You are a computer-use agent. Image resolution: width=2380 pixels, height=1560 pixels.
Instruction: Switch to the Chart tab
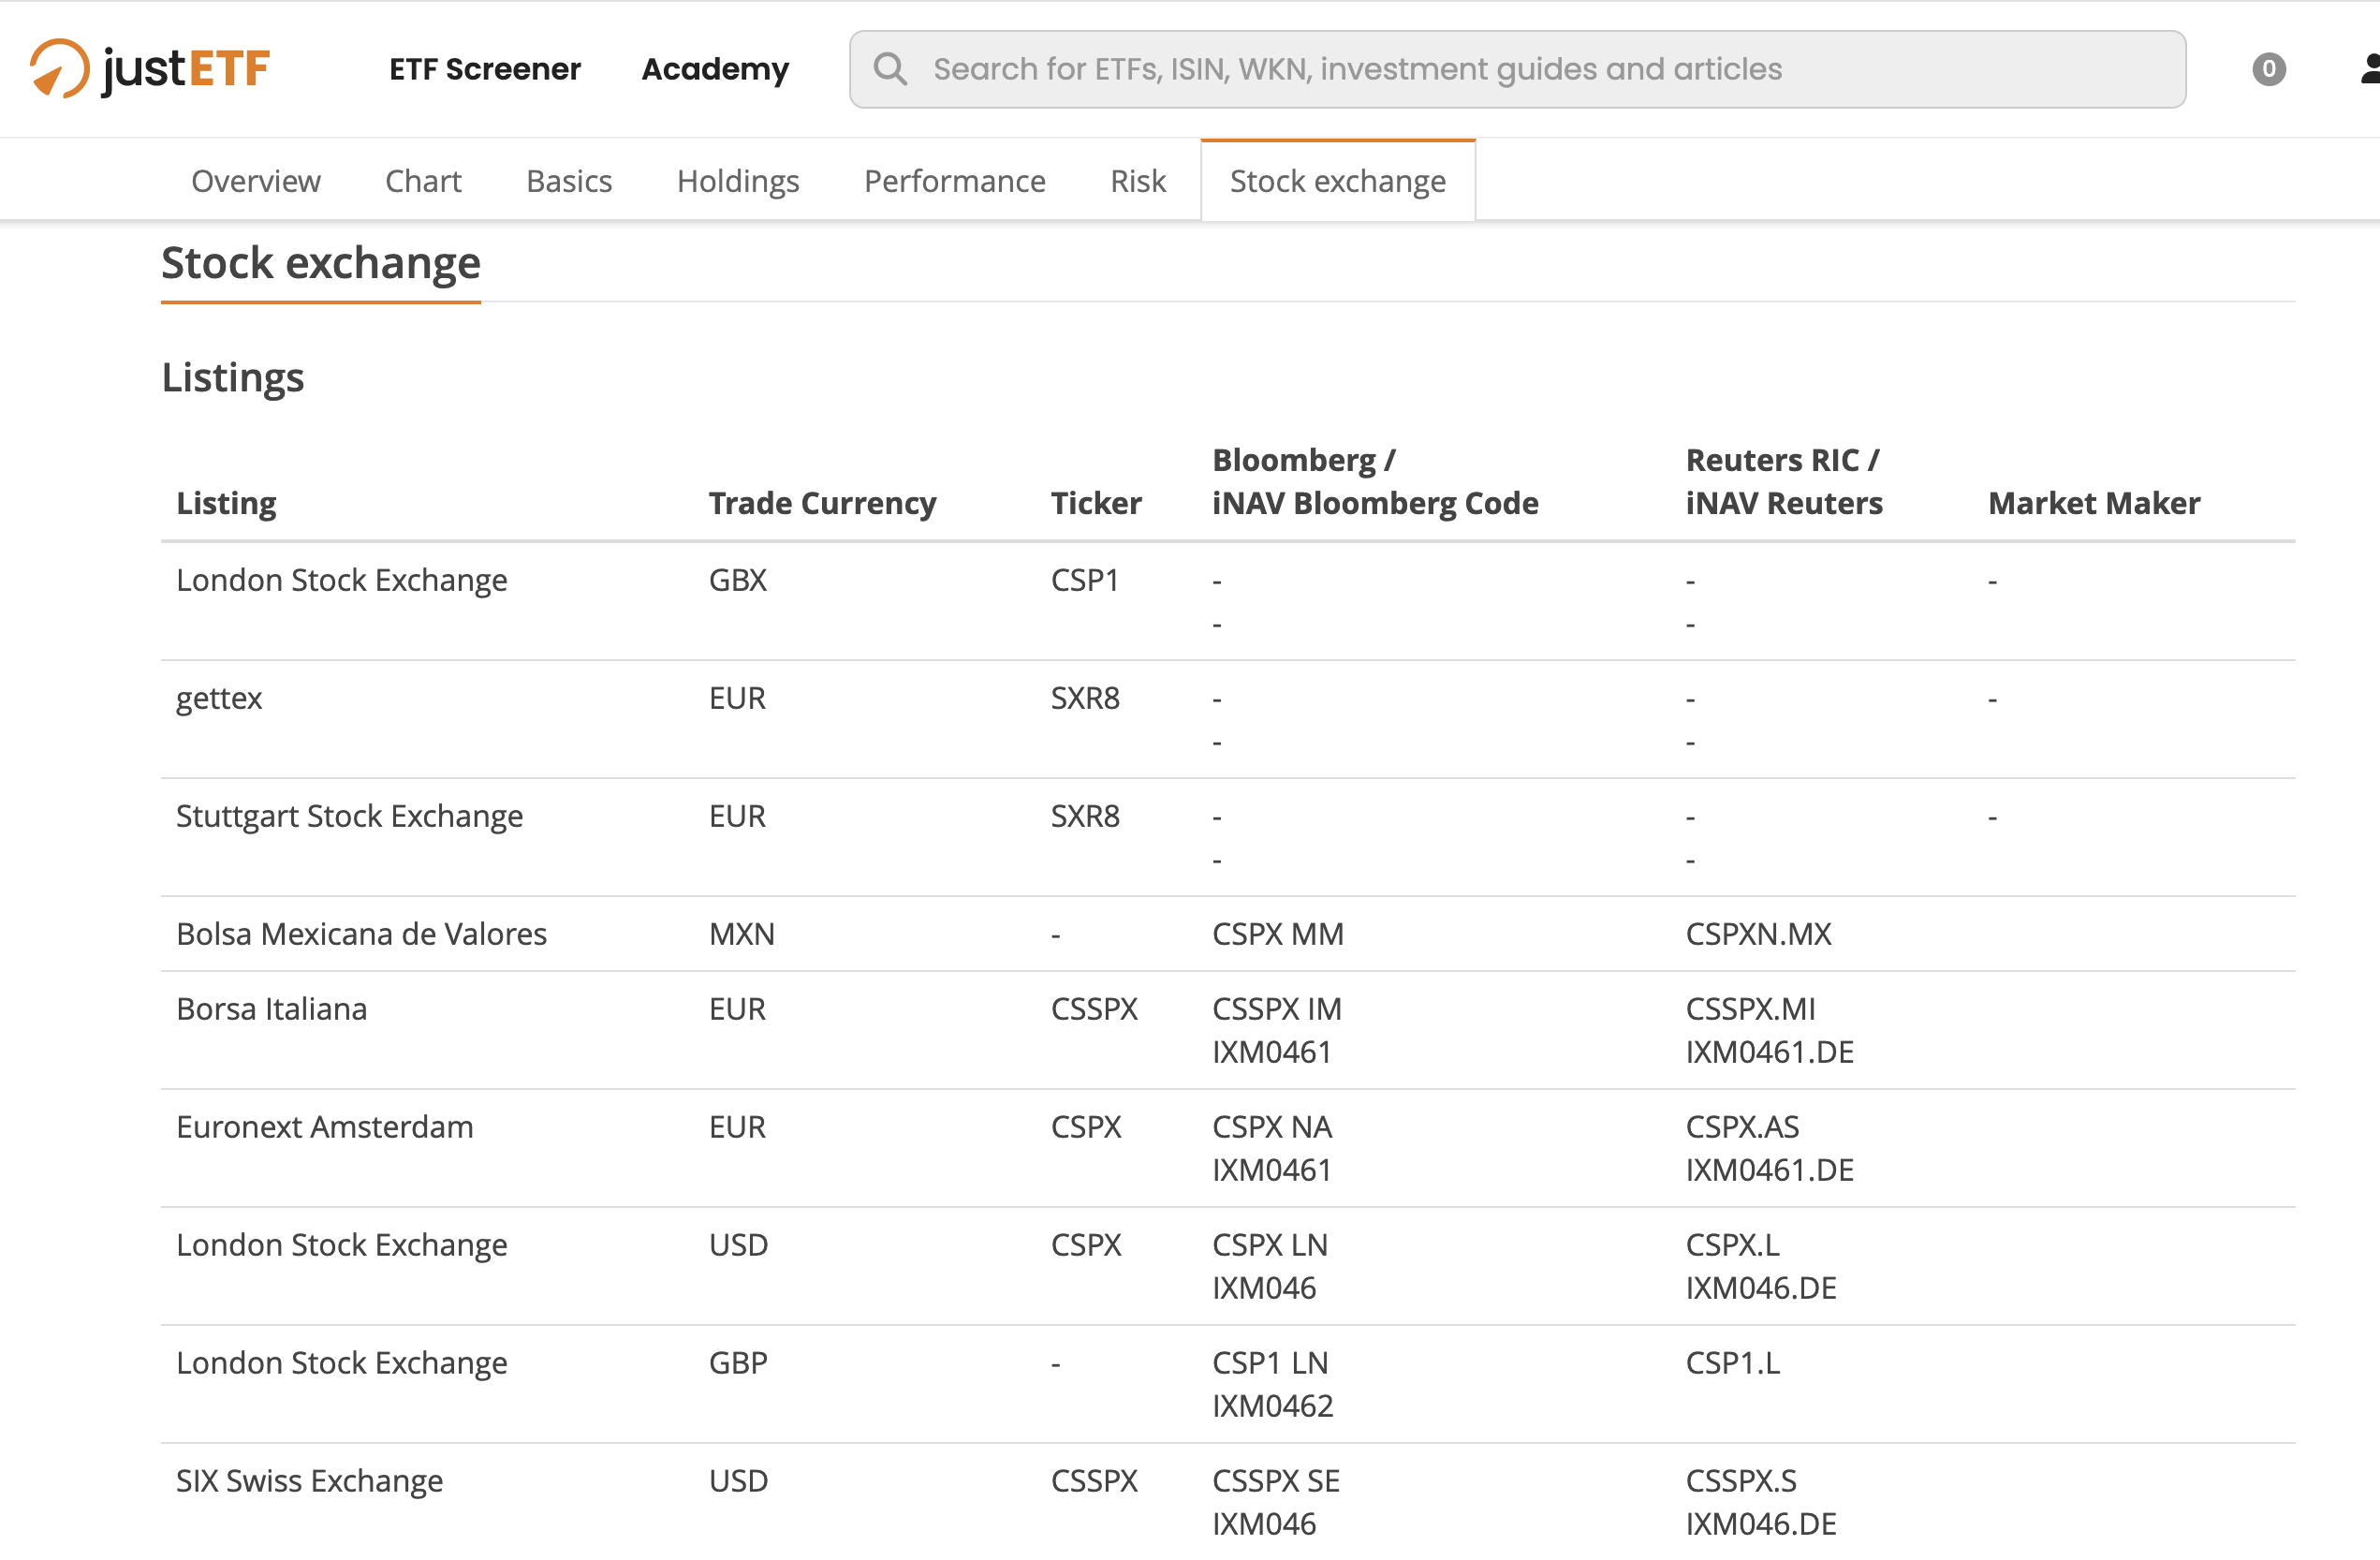[x=423, y=181]
